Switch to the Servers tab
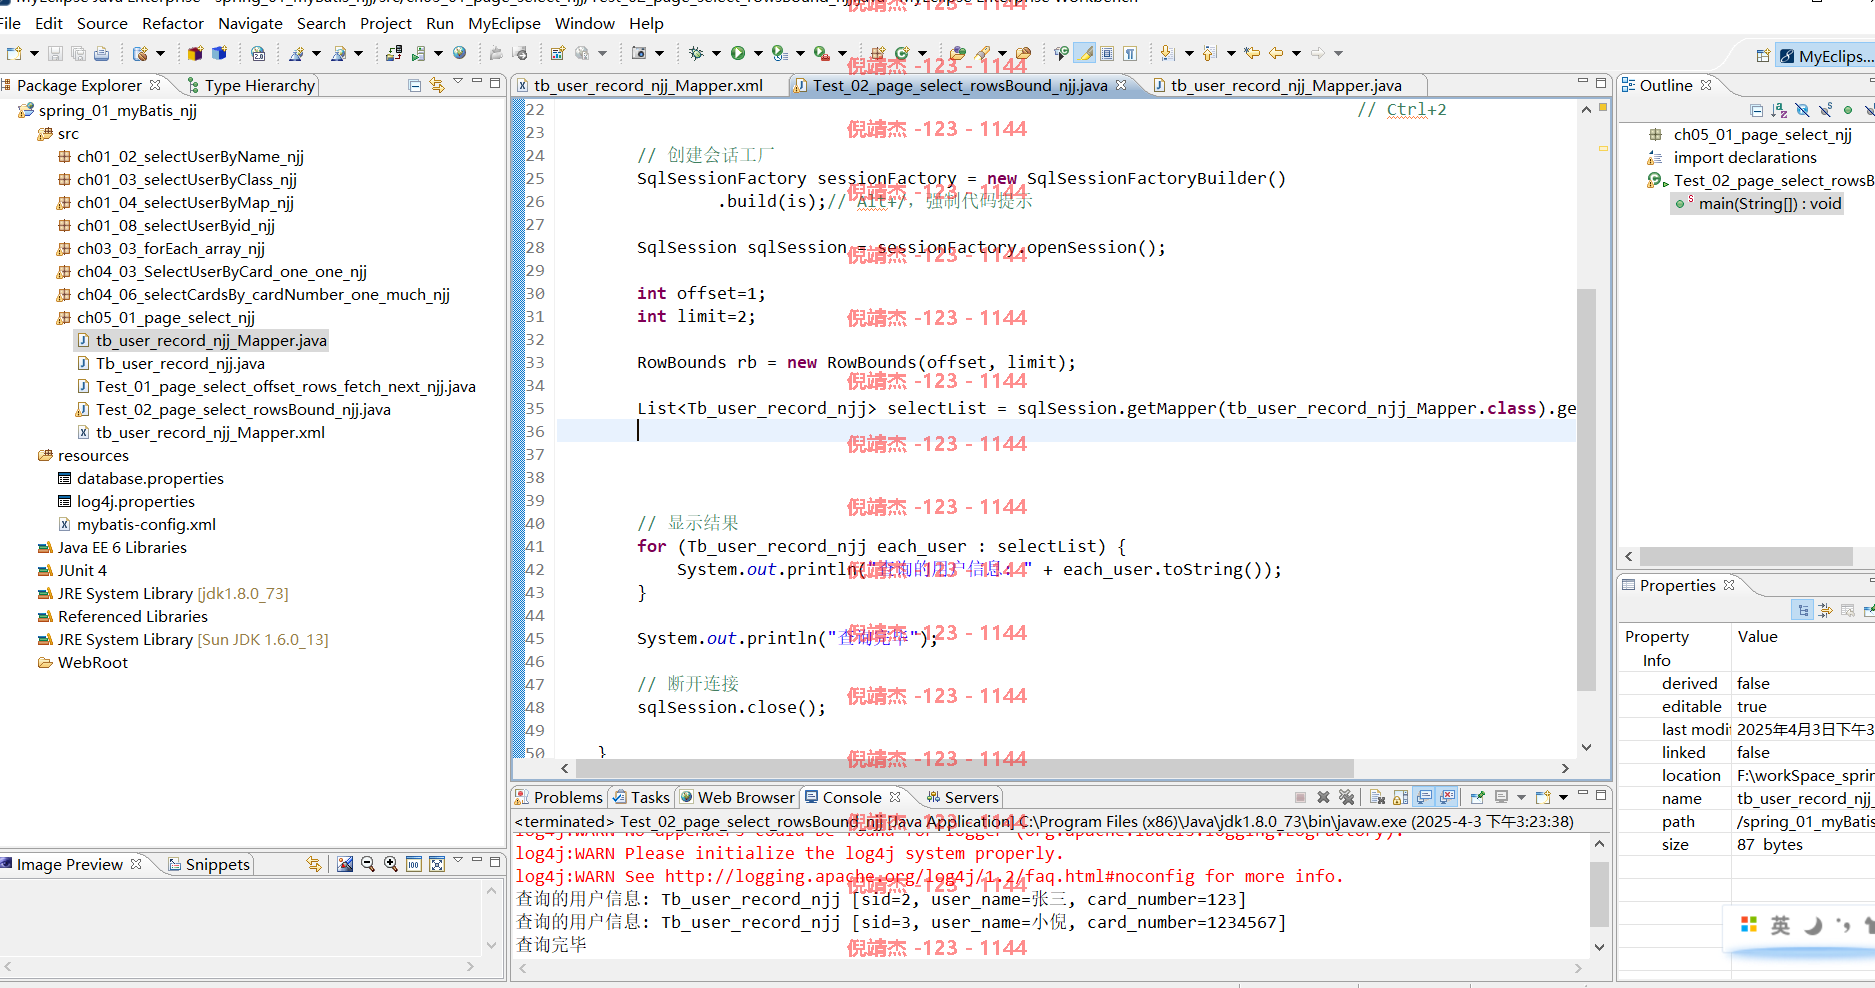The image size is (1875, 988). [x=962, y=797]
